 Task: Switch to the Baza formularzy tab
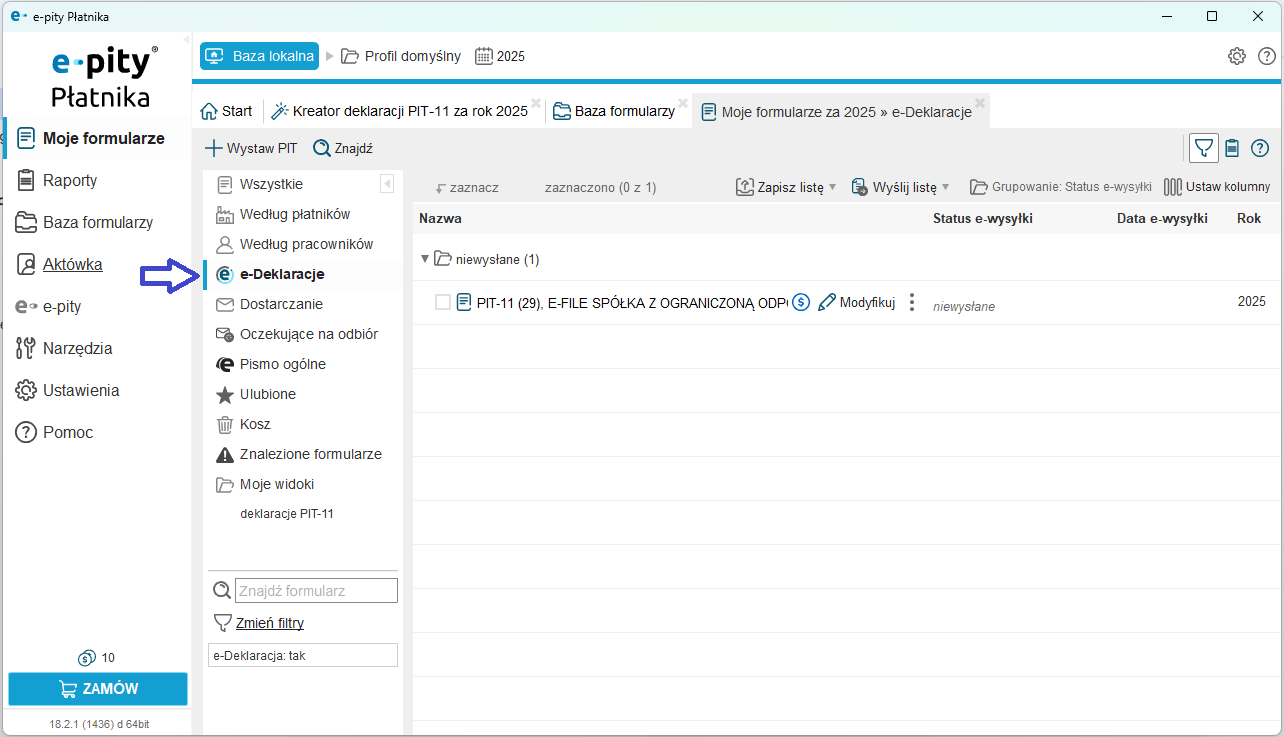[x=615, y=111]
